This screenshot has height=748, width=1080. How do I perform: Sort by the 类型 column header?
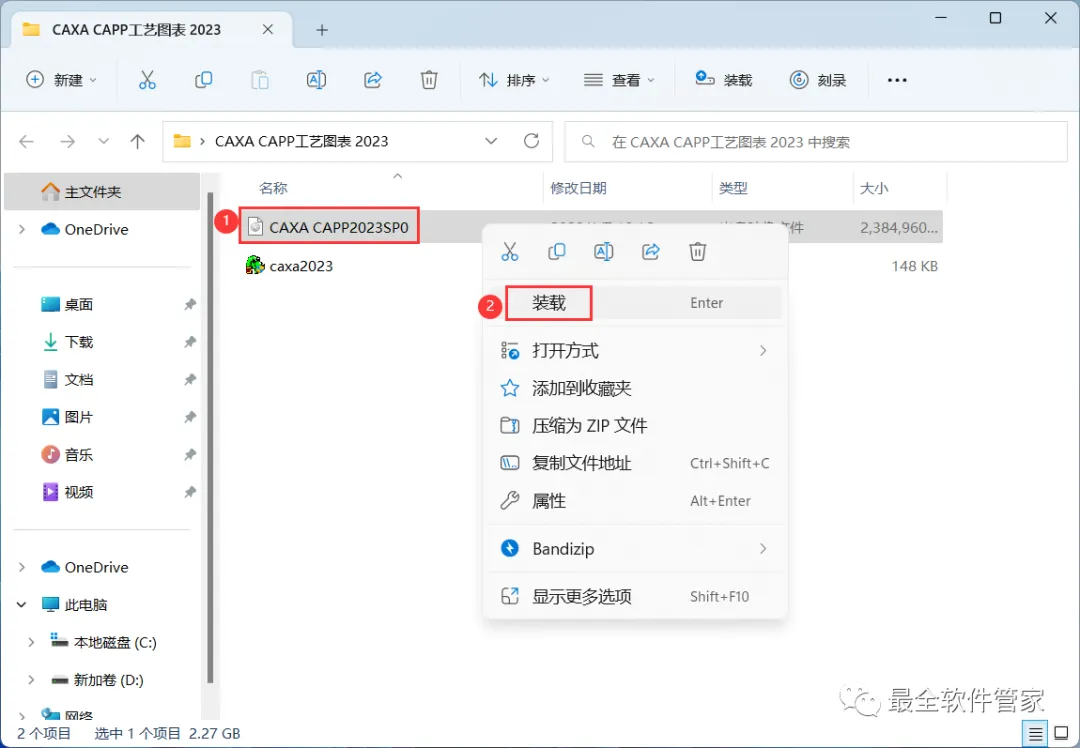(x=733, y=188)
